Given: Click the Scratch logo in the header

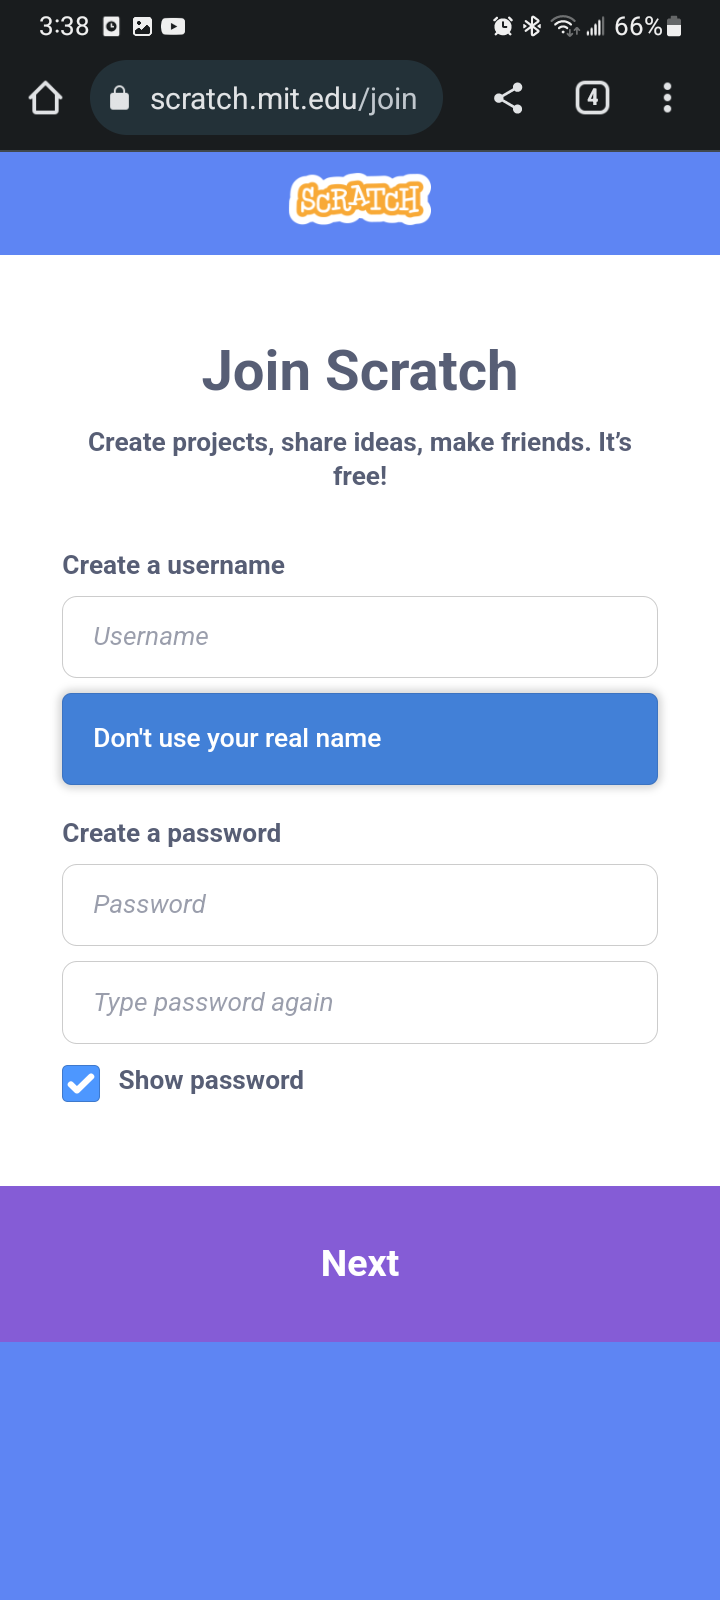Looking at the screenshot, I should click(x=360, y=200).
